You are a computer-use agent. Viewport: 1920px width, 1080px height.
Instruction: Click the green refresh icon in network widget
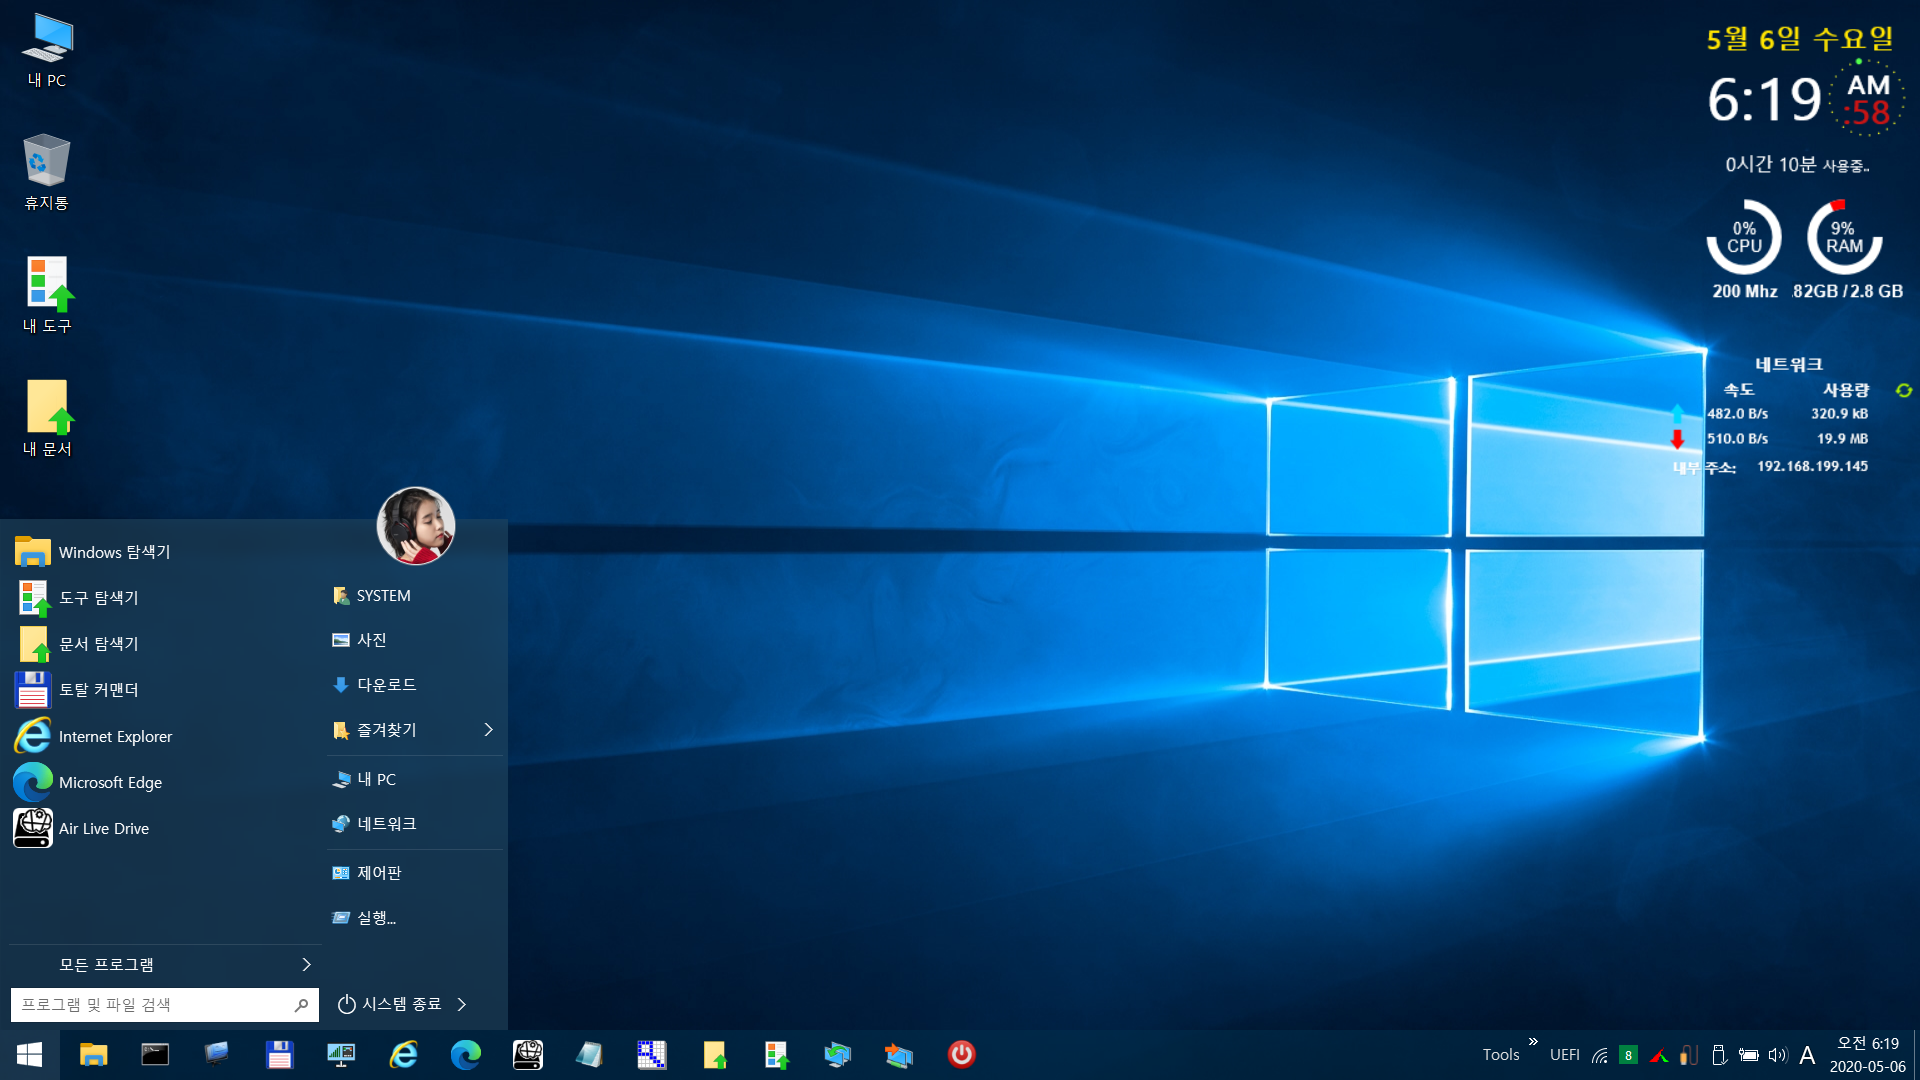(1904, 390)
